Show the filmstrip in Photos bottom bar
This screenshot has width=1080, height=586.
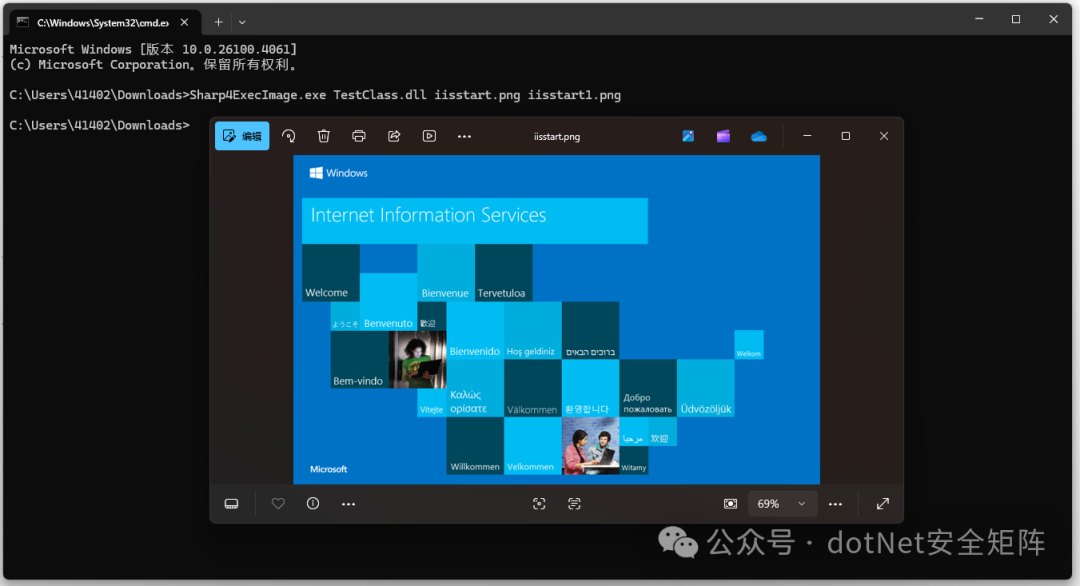coord(231,504)
